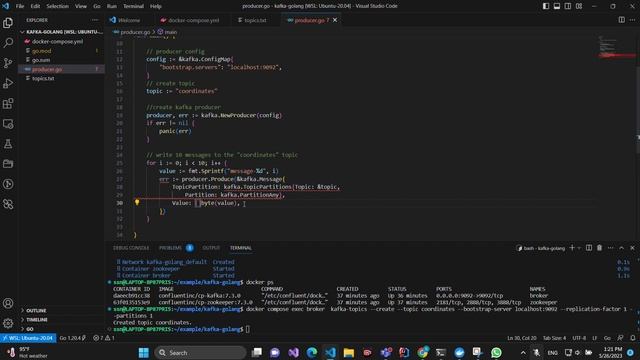Open the Search view in activity bar
The height and width of the screenshot is (360, 640).
[8, 43]
